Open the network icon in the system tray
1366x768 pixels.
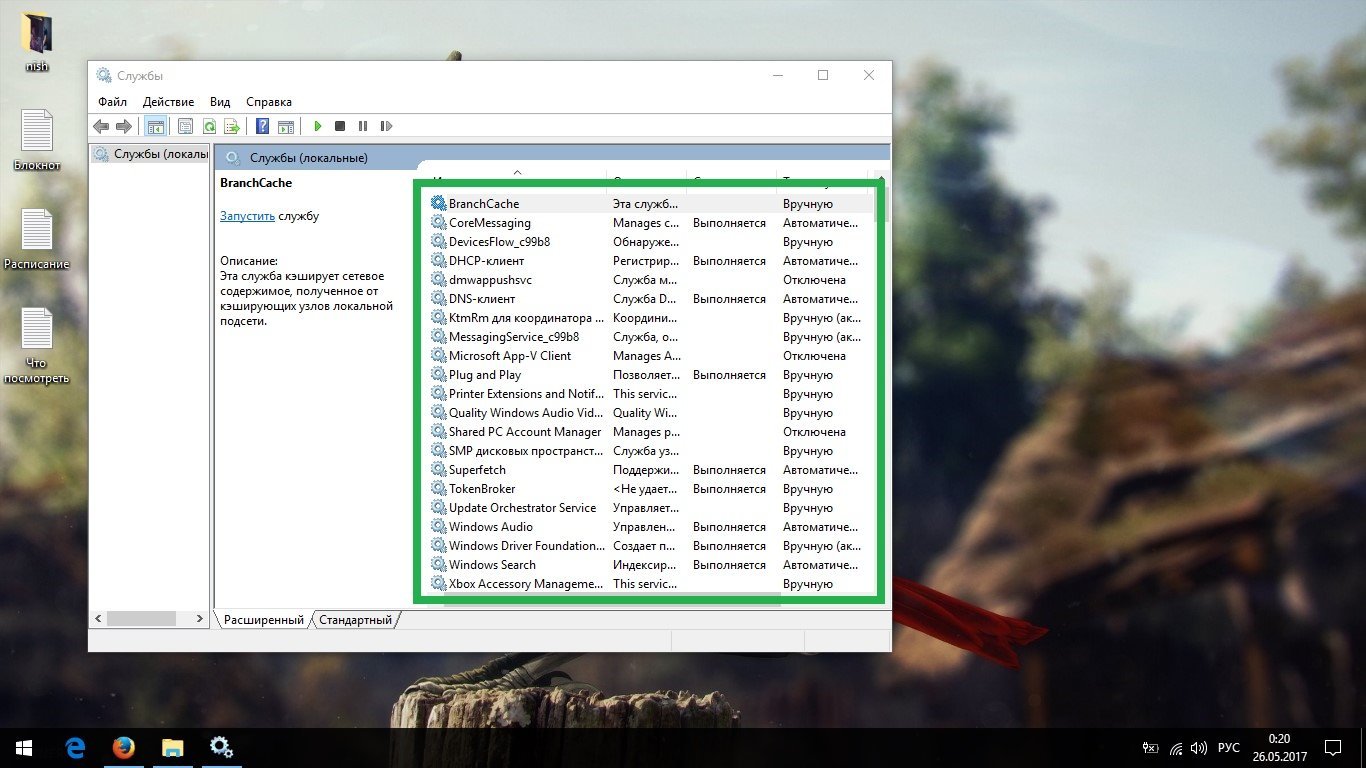1176,748
